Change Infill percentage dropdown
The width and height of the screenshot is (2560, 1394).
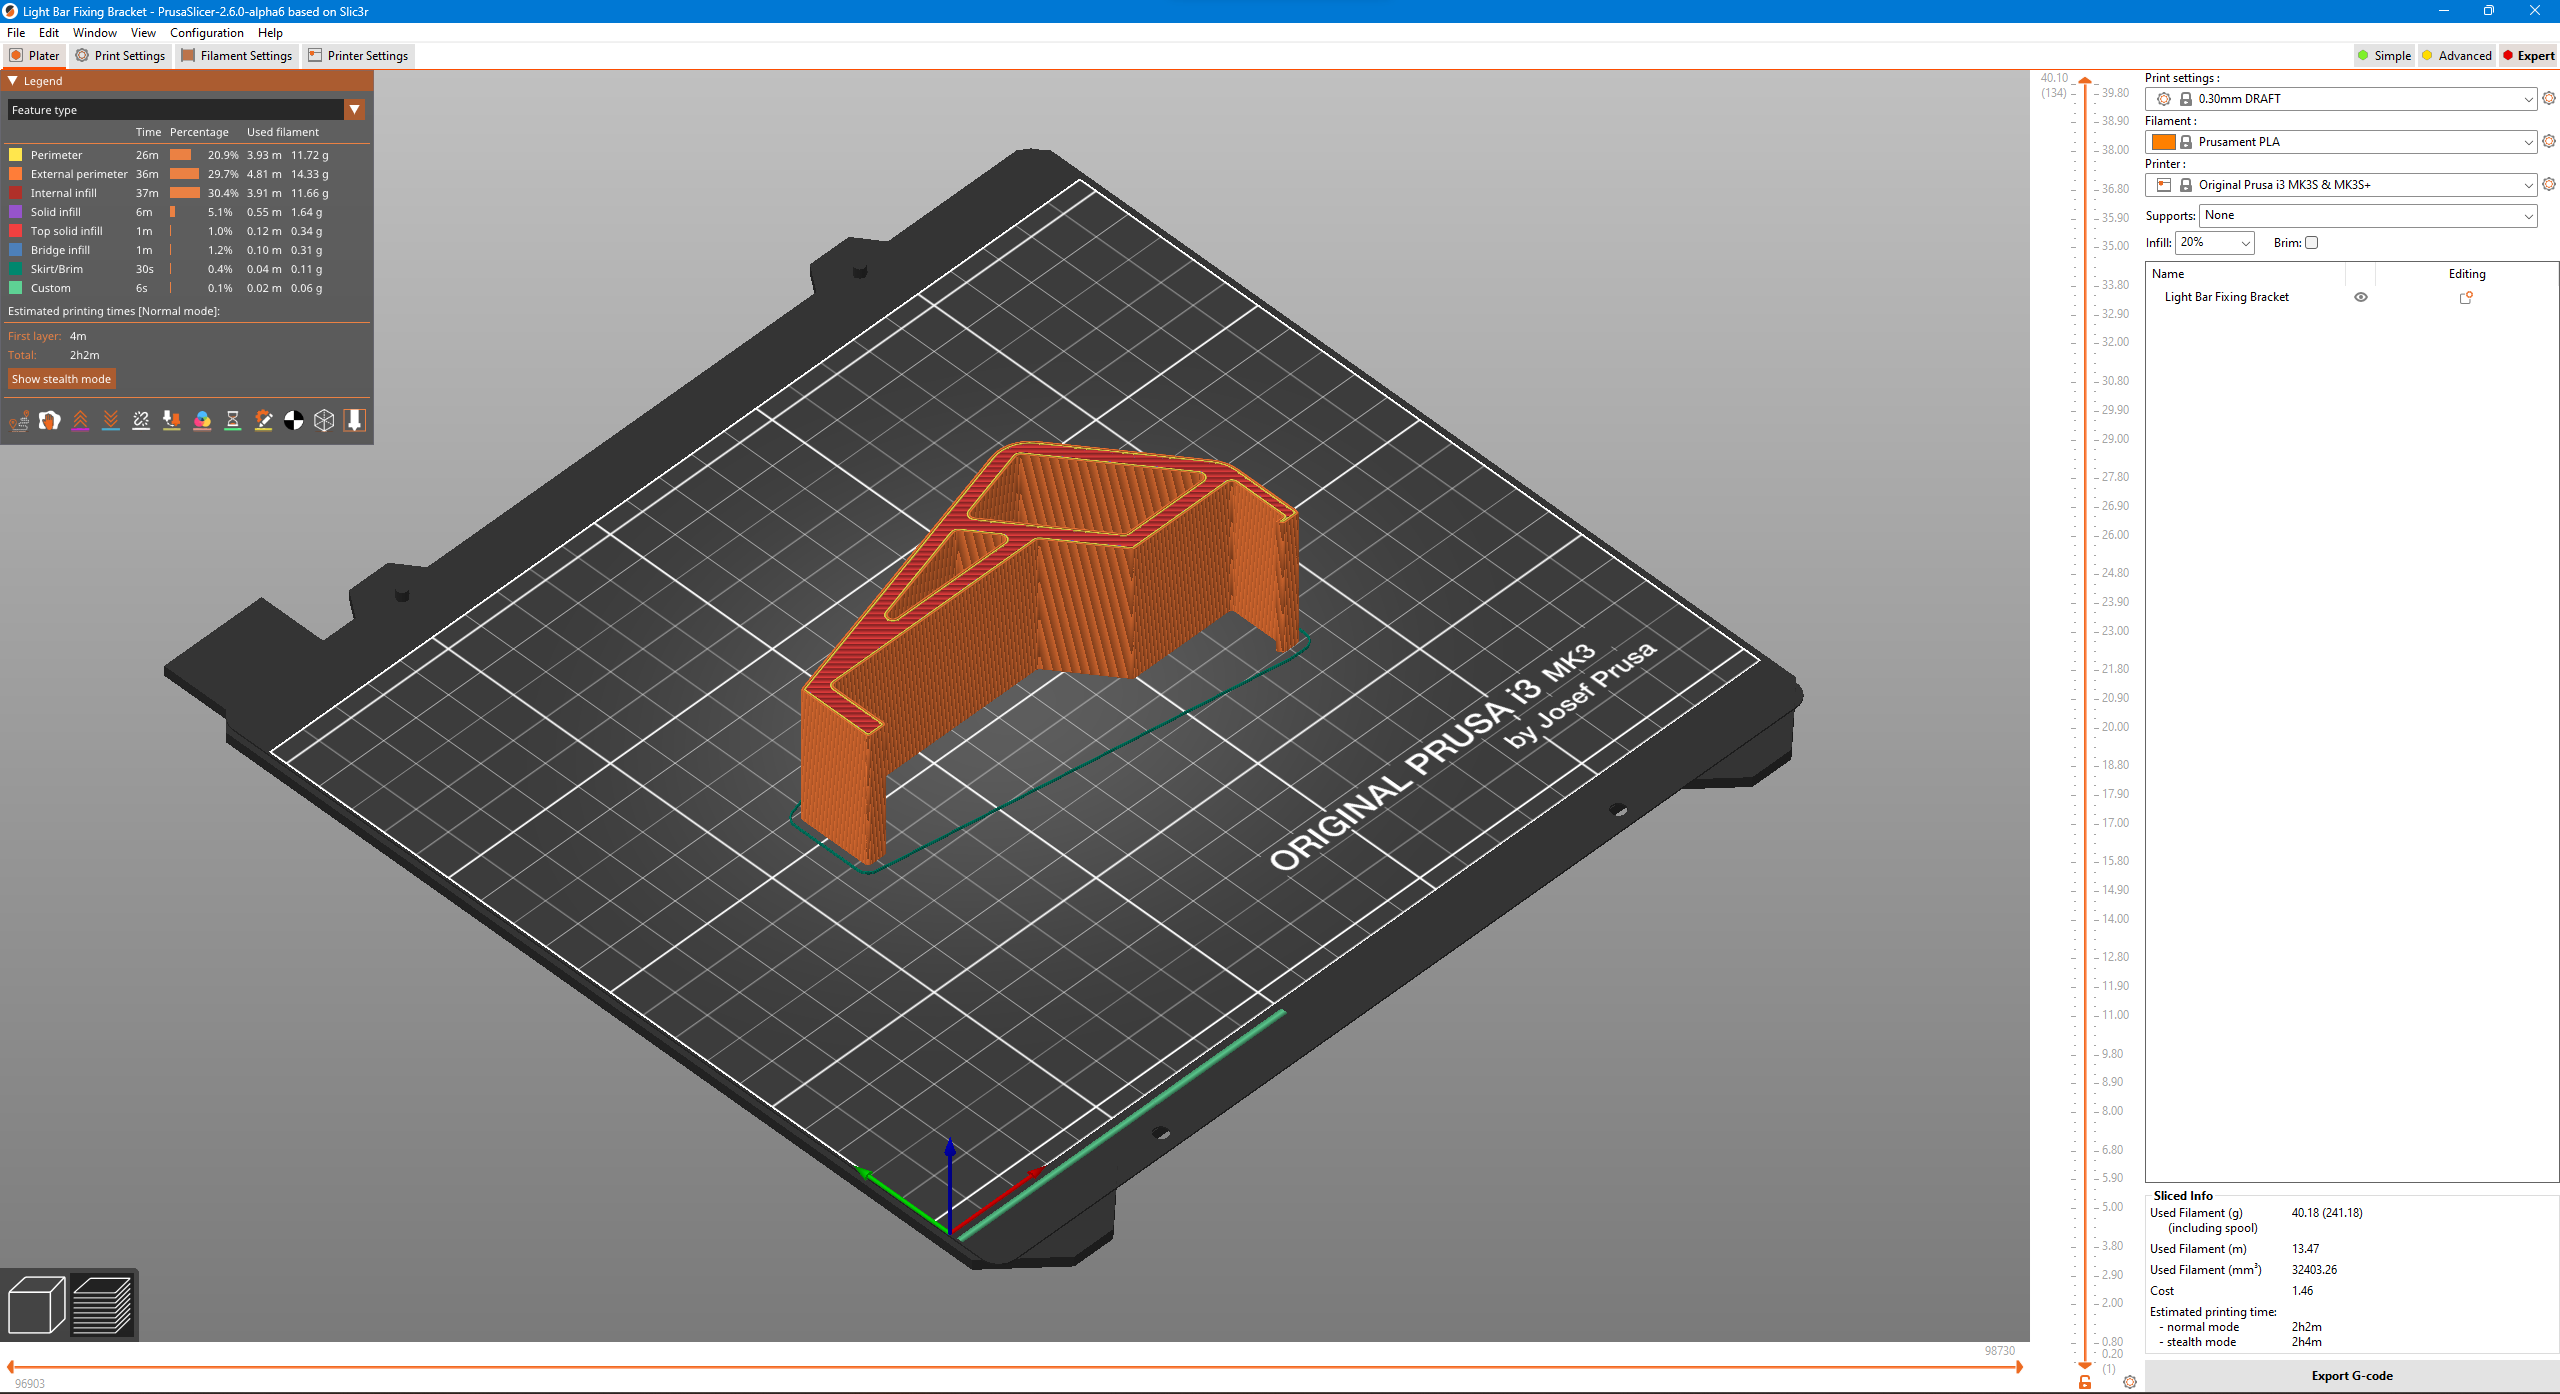(2214, 242)
